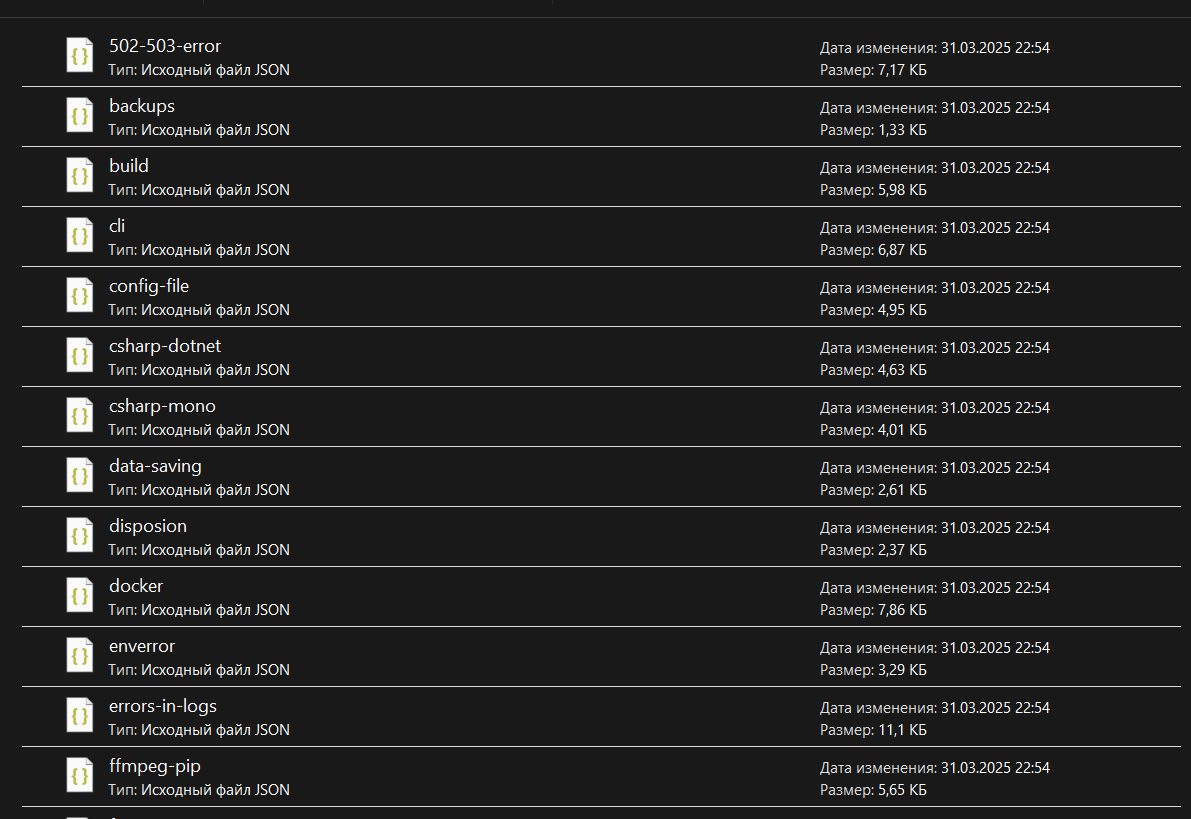The height and width of the screenshot is (819, 1191).
Task: Select the type label under csharp-dotnet
Action: click(x=199, y=370)
